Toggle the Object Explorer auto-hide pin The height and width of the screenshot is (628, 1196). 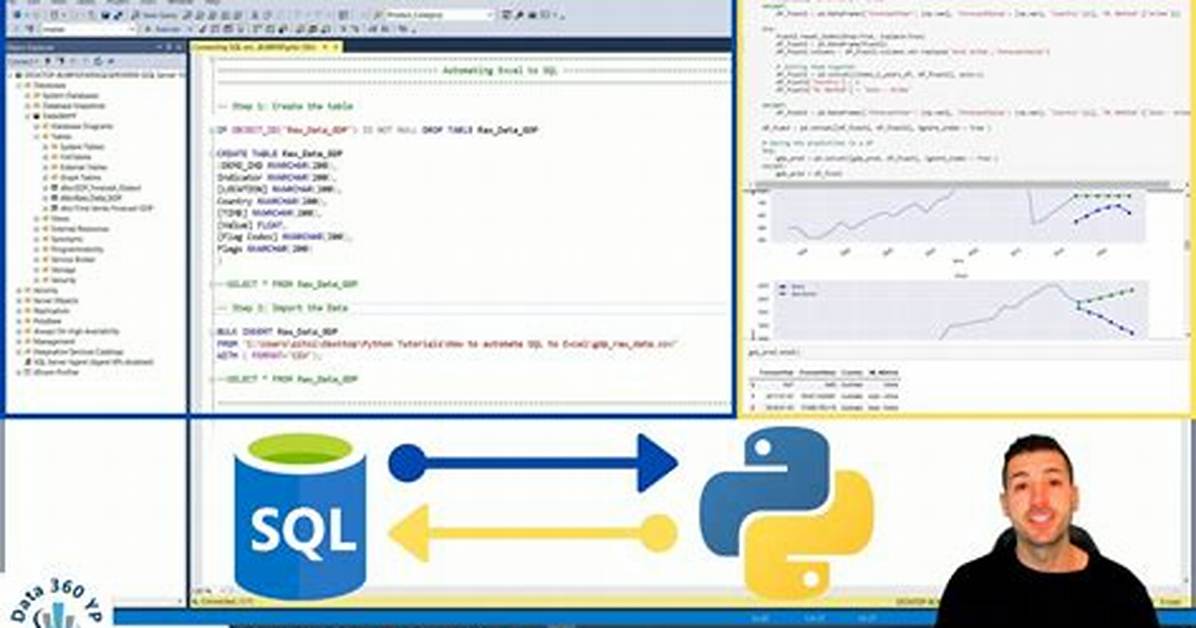pyautogui.click(x=169, y=47)
